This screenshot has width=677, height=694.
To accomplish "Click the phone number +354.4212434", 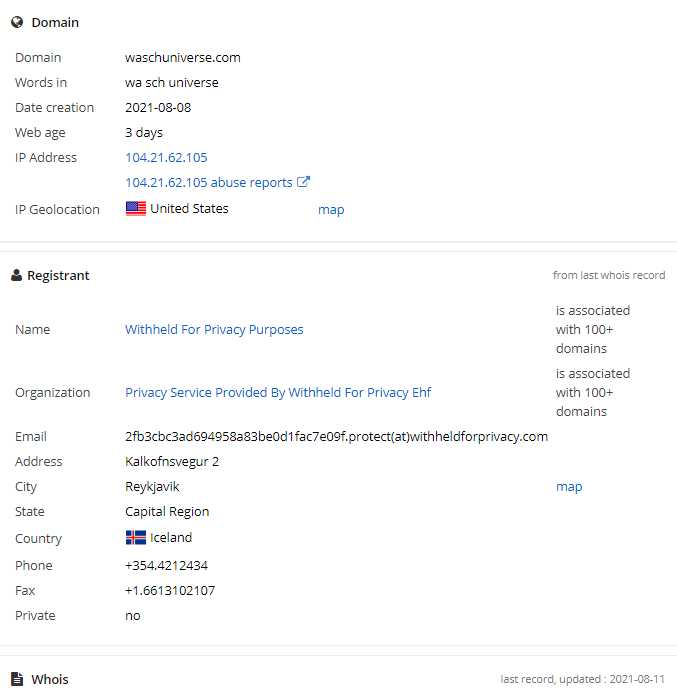I will click(166, 565).
